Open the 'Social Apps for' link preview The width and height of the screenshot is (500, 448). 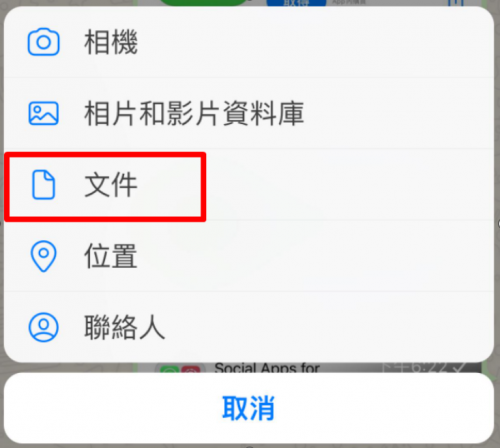pyautogui.click(x=267, y=368)
